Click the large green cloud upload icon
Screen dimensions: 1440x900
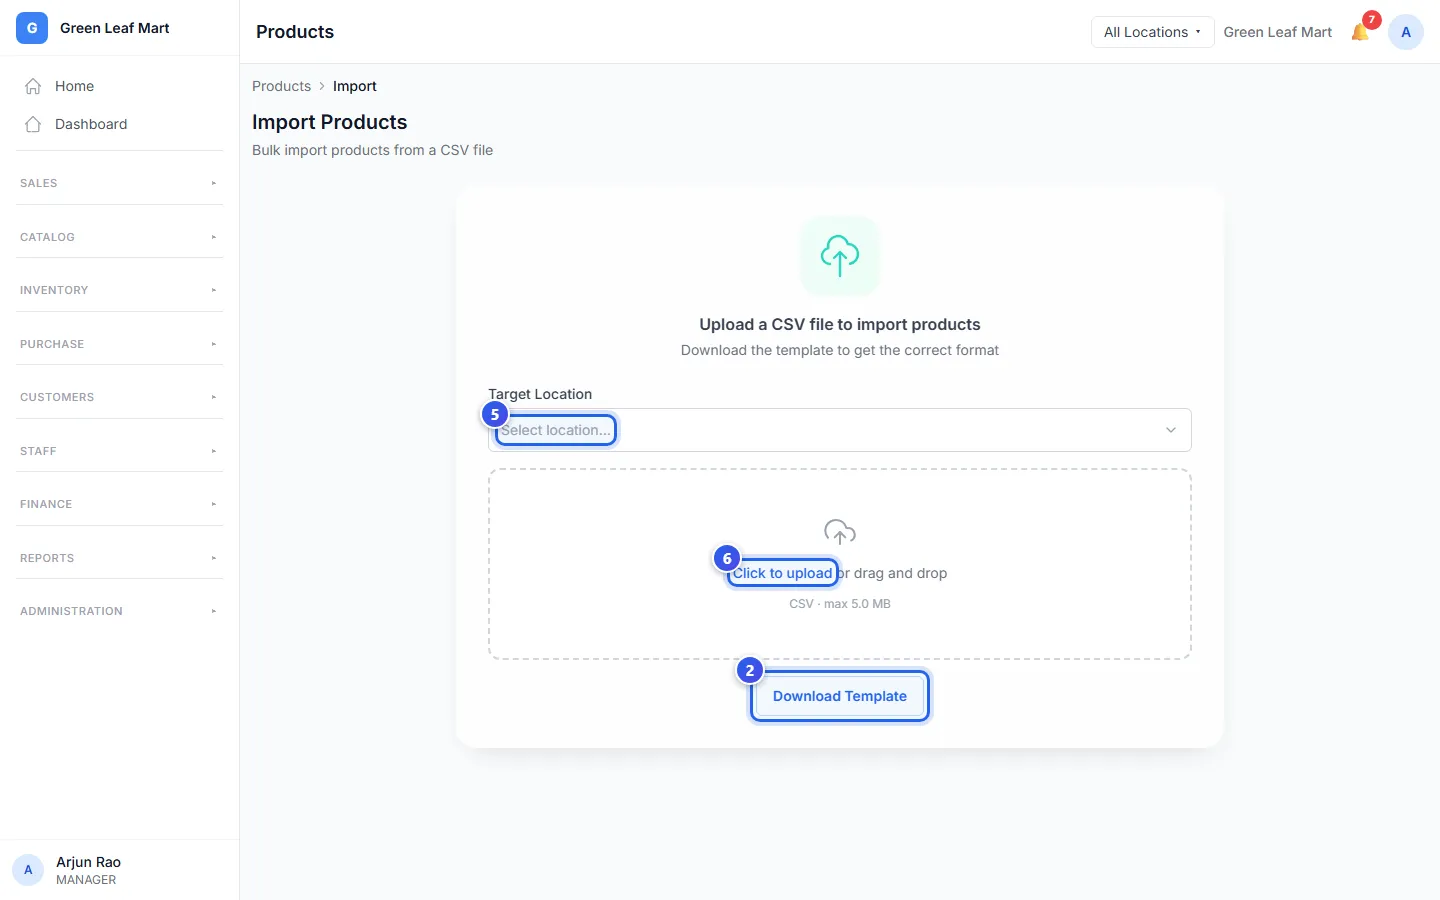pyautogui.click(x=840, y=256)
